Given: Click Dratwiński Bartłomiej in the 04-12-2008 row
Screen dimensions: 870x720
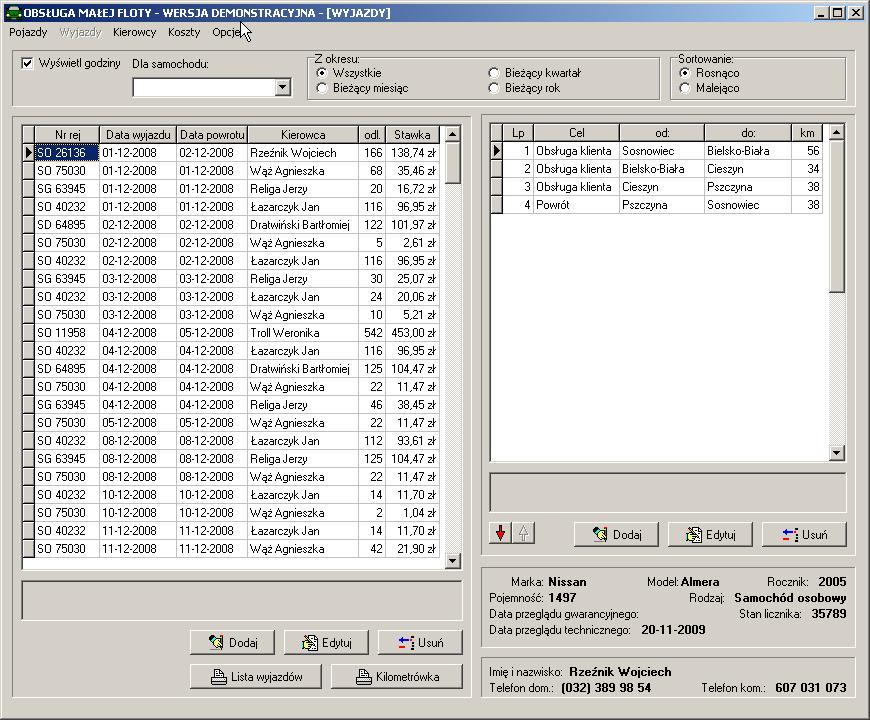Looking at the screenshot, I should 303,369.
